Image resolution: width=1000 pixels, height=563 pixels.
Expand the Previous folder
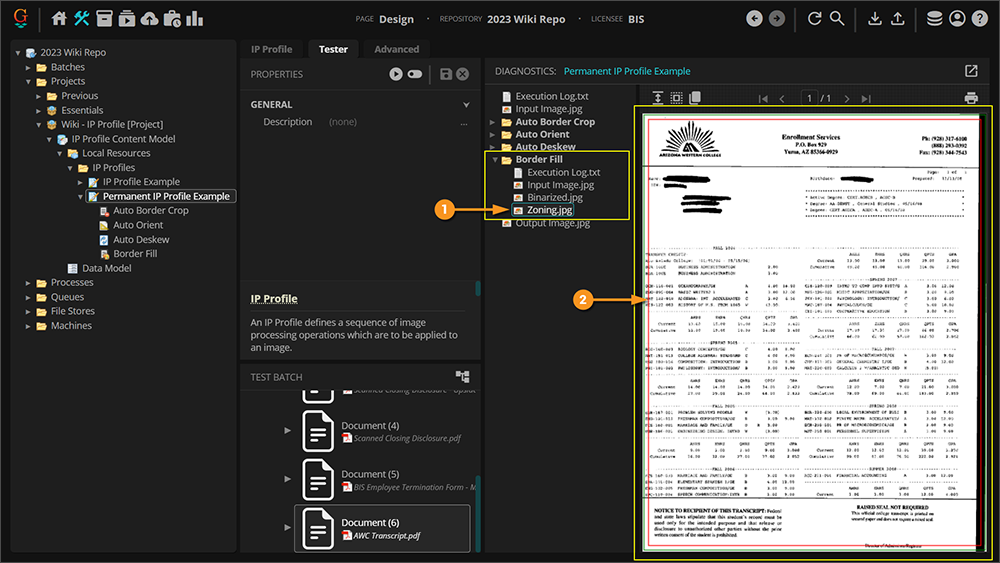click(38, 96)
